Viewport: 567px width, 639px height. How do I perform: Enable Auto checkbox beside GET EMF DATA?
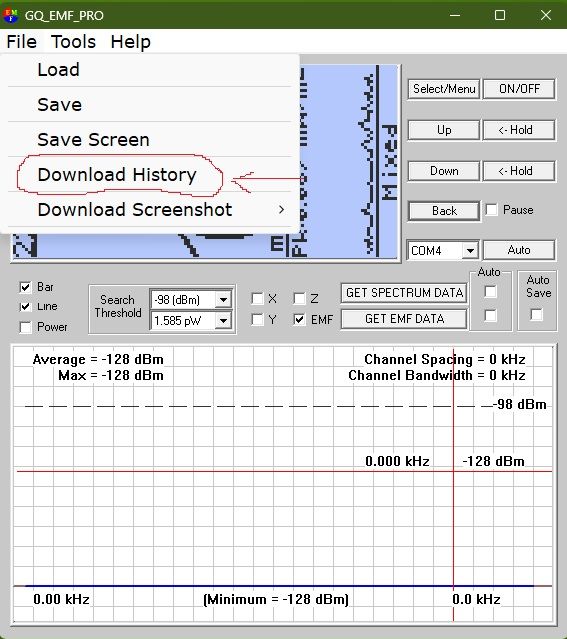[x=490, y=315]
